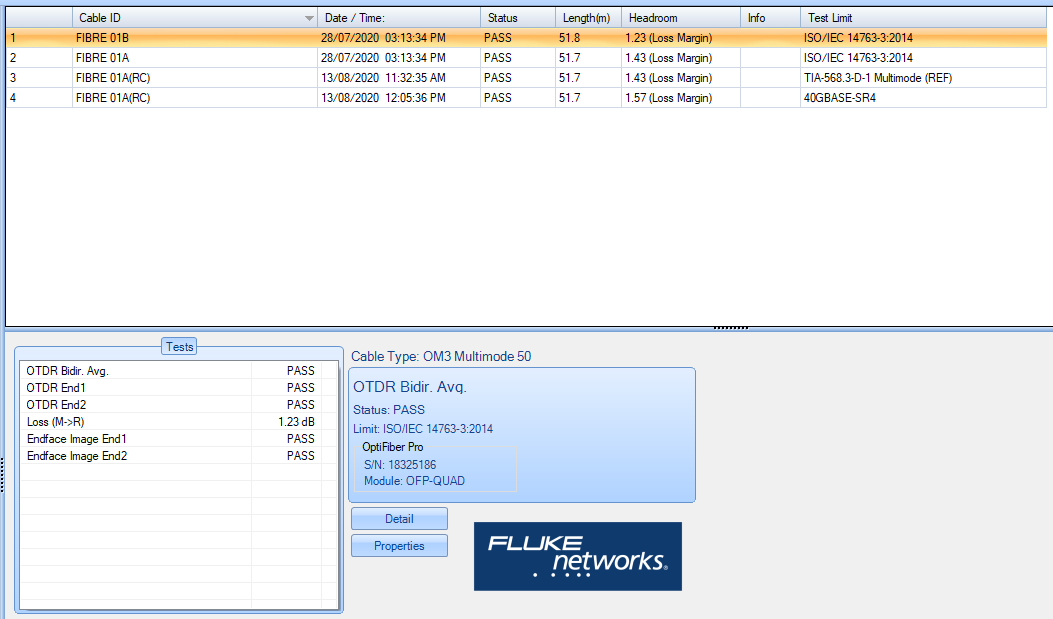Click the Fluke Networks logo
The width and height of the screenshot is (1053, 619).
click(577, 556)
